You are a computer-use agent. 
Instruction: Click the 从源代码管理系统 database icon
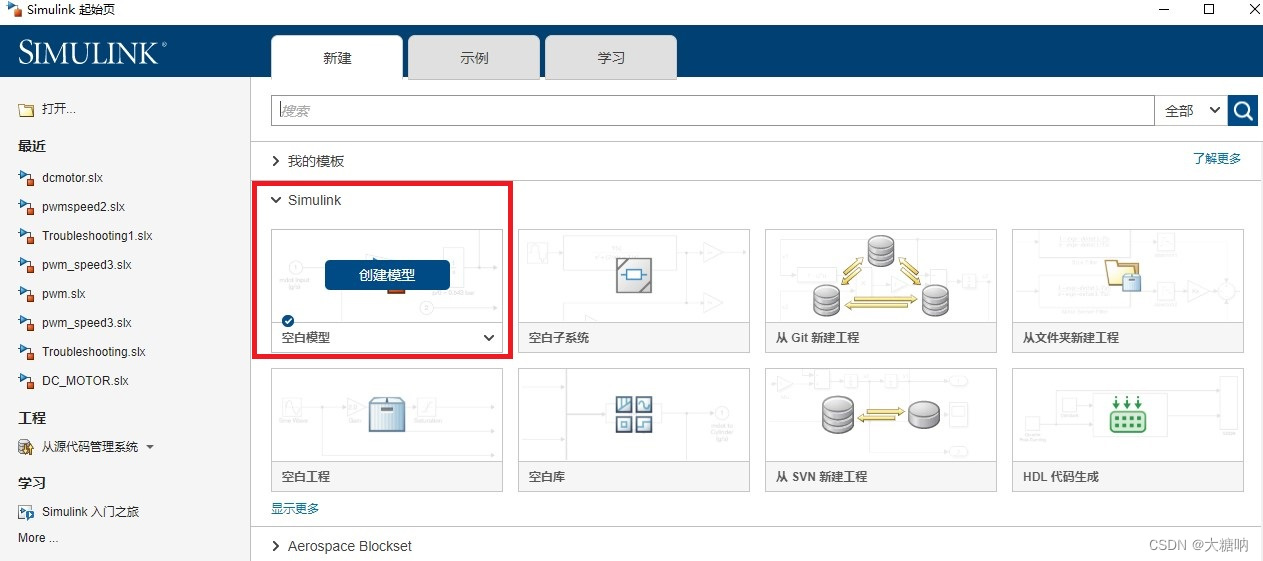(26, 447)
